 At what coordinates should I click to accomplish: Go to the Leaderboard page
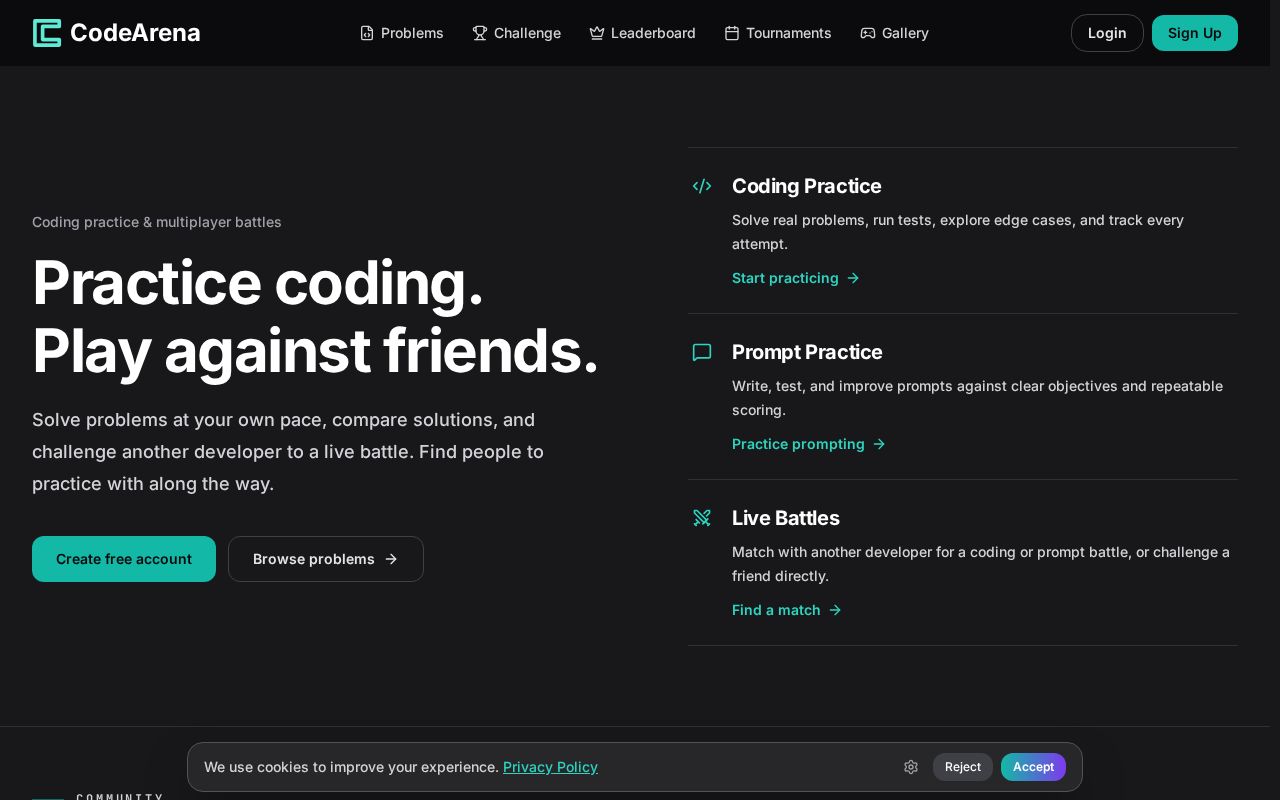(642, 33)
